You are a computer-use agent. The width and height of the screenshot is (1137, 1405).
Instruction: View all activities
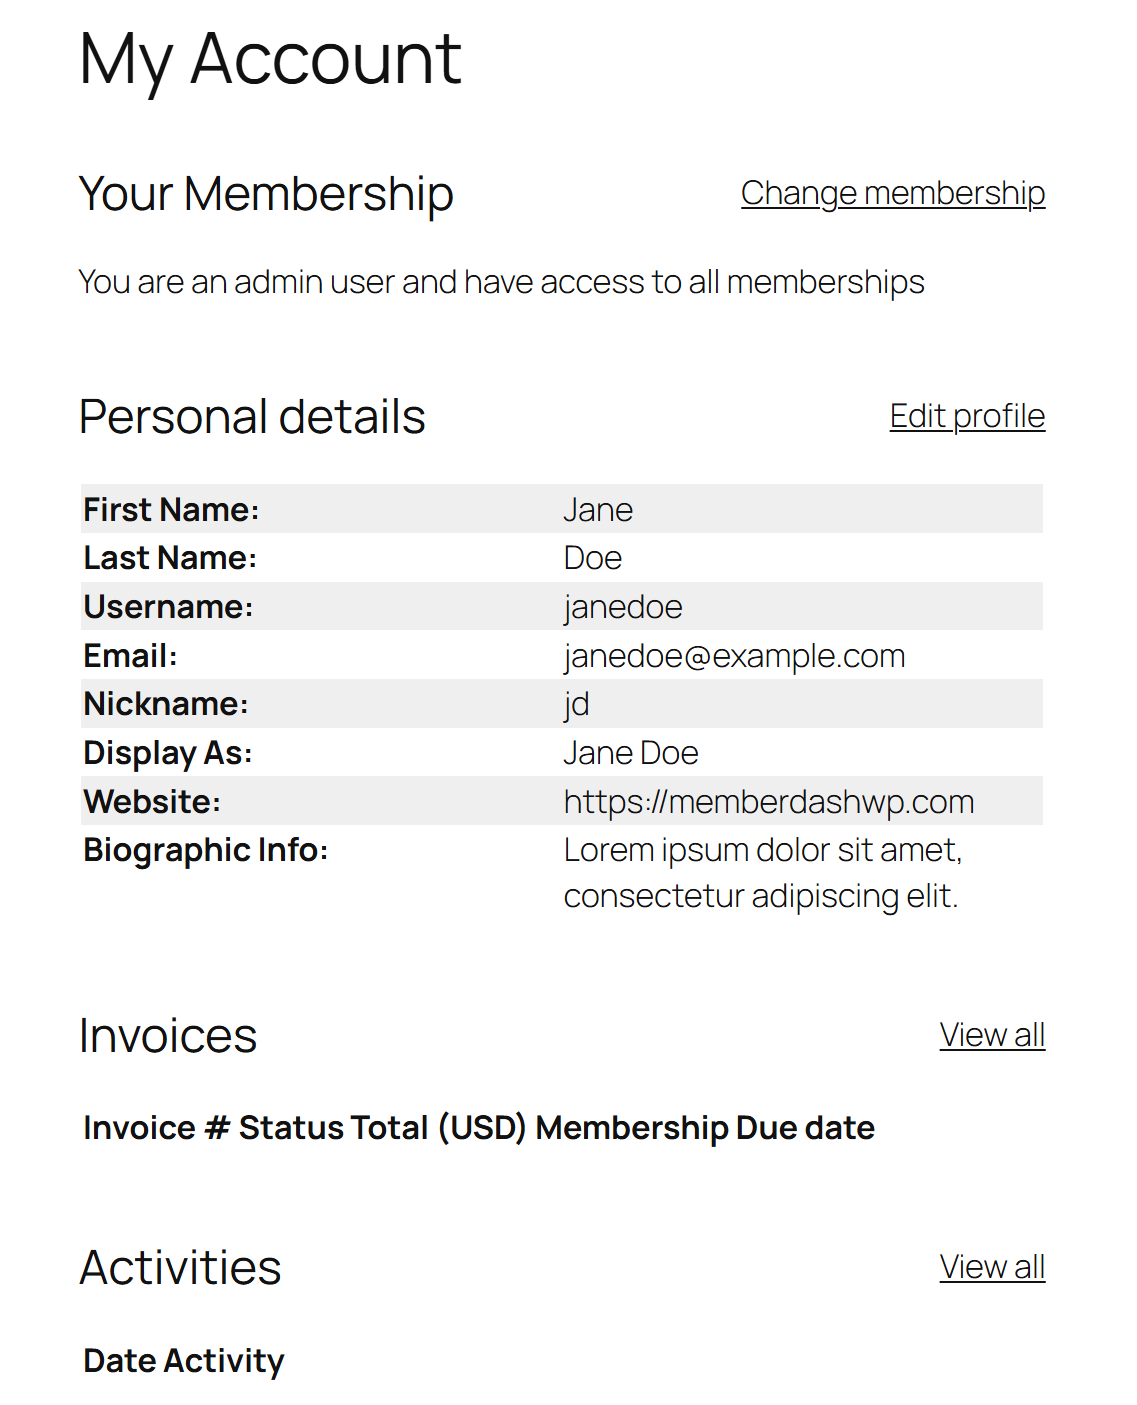(992, 1267)
